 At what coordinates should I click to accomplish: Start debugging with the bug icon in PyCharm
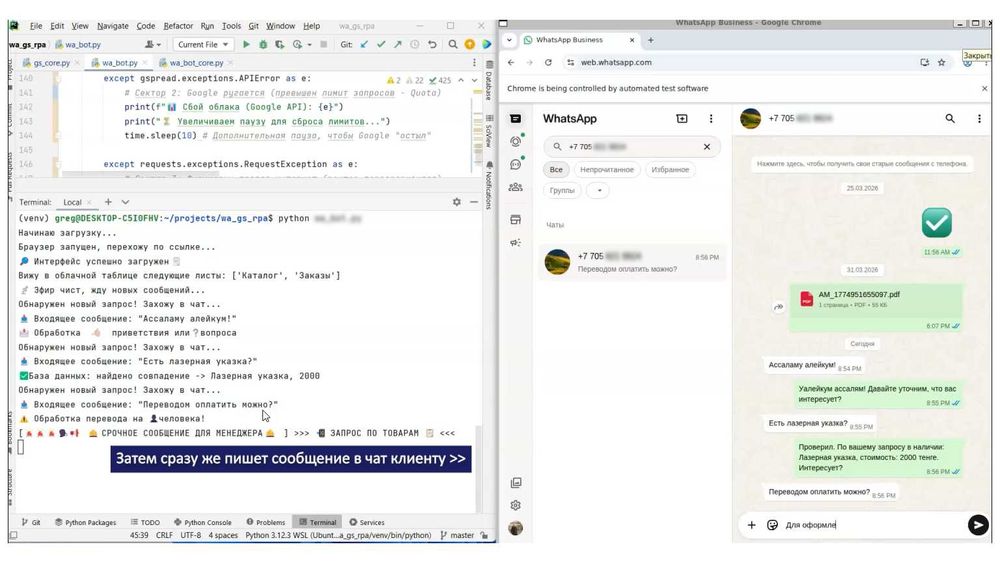[263, 45]
